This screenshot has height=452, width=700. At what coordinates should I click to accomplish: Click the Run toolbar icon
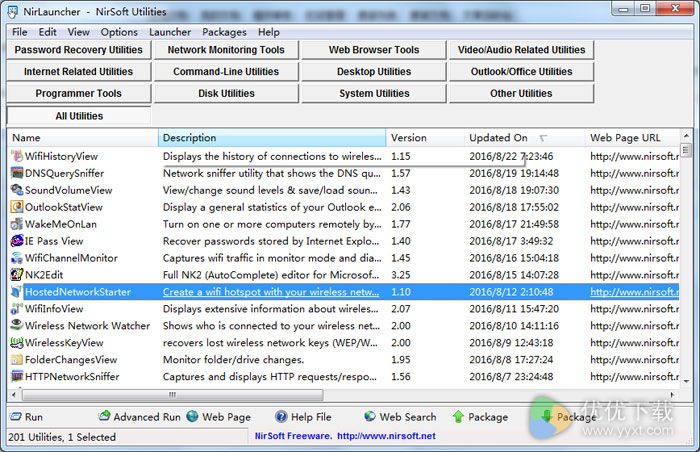click(16, 416)
